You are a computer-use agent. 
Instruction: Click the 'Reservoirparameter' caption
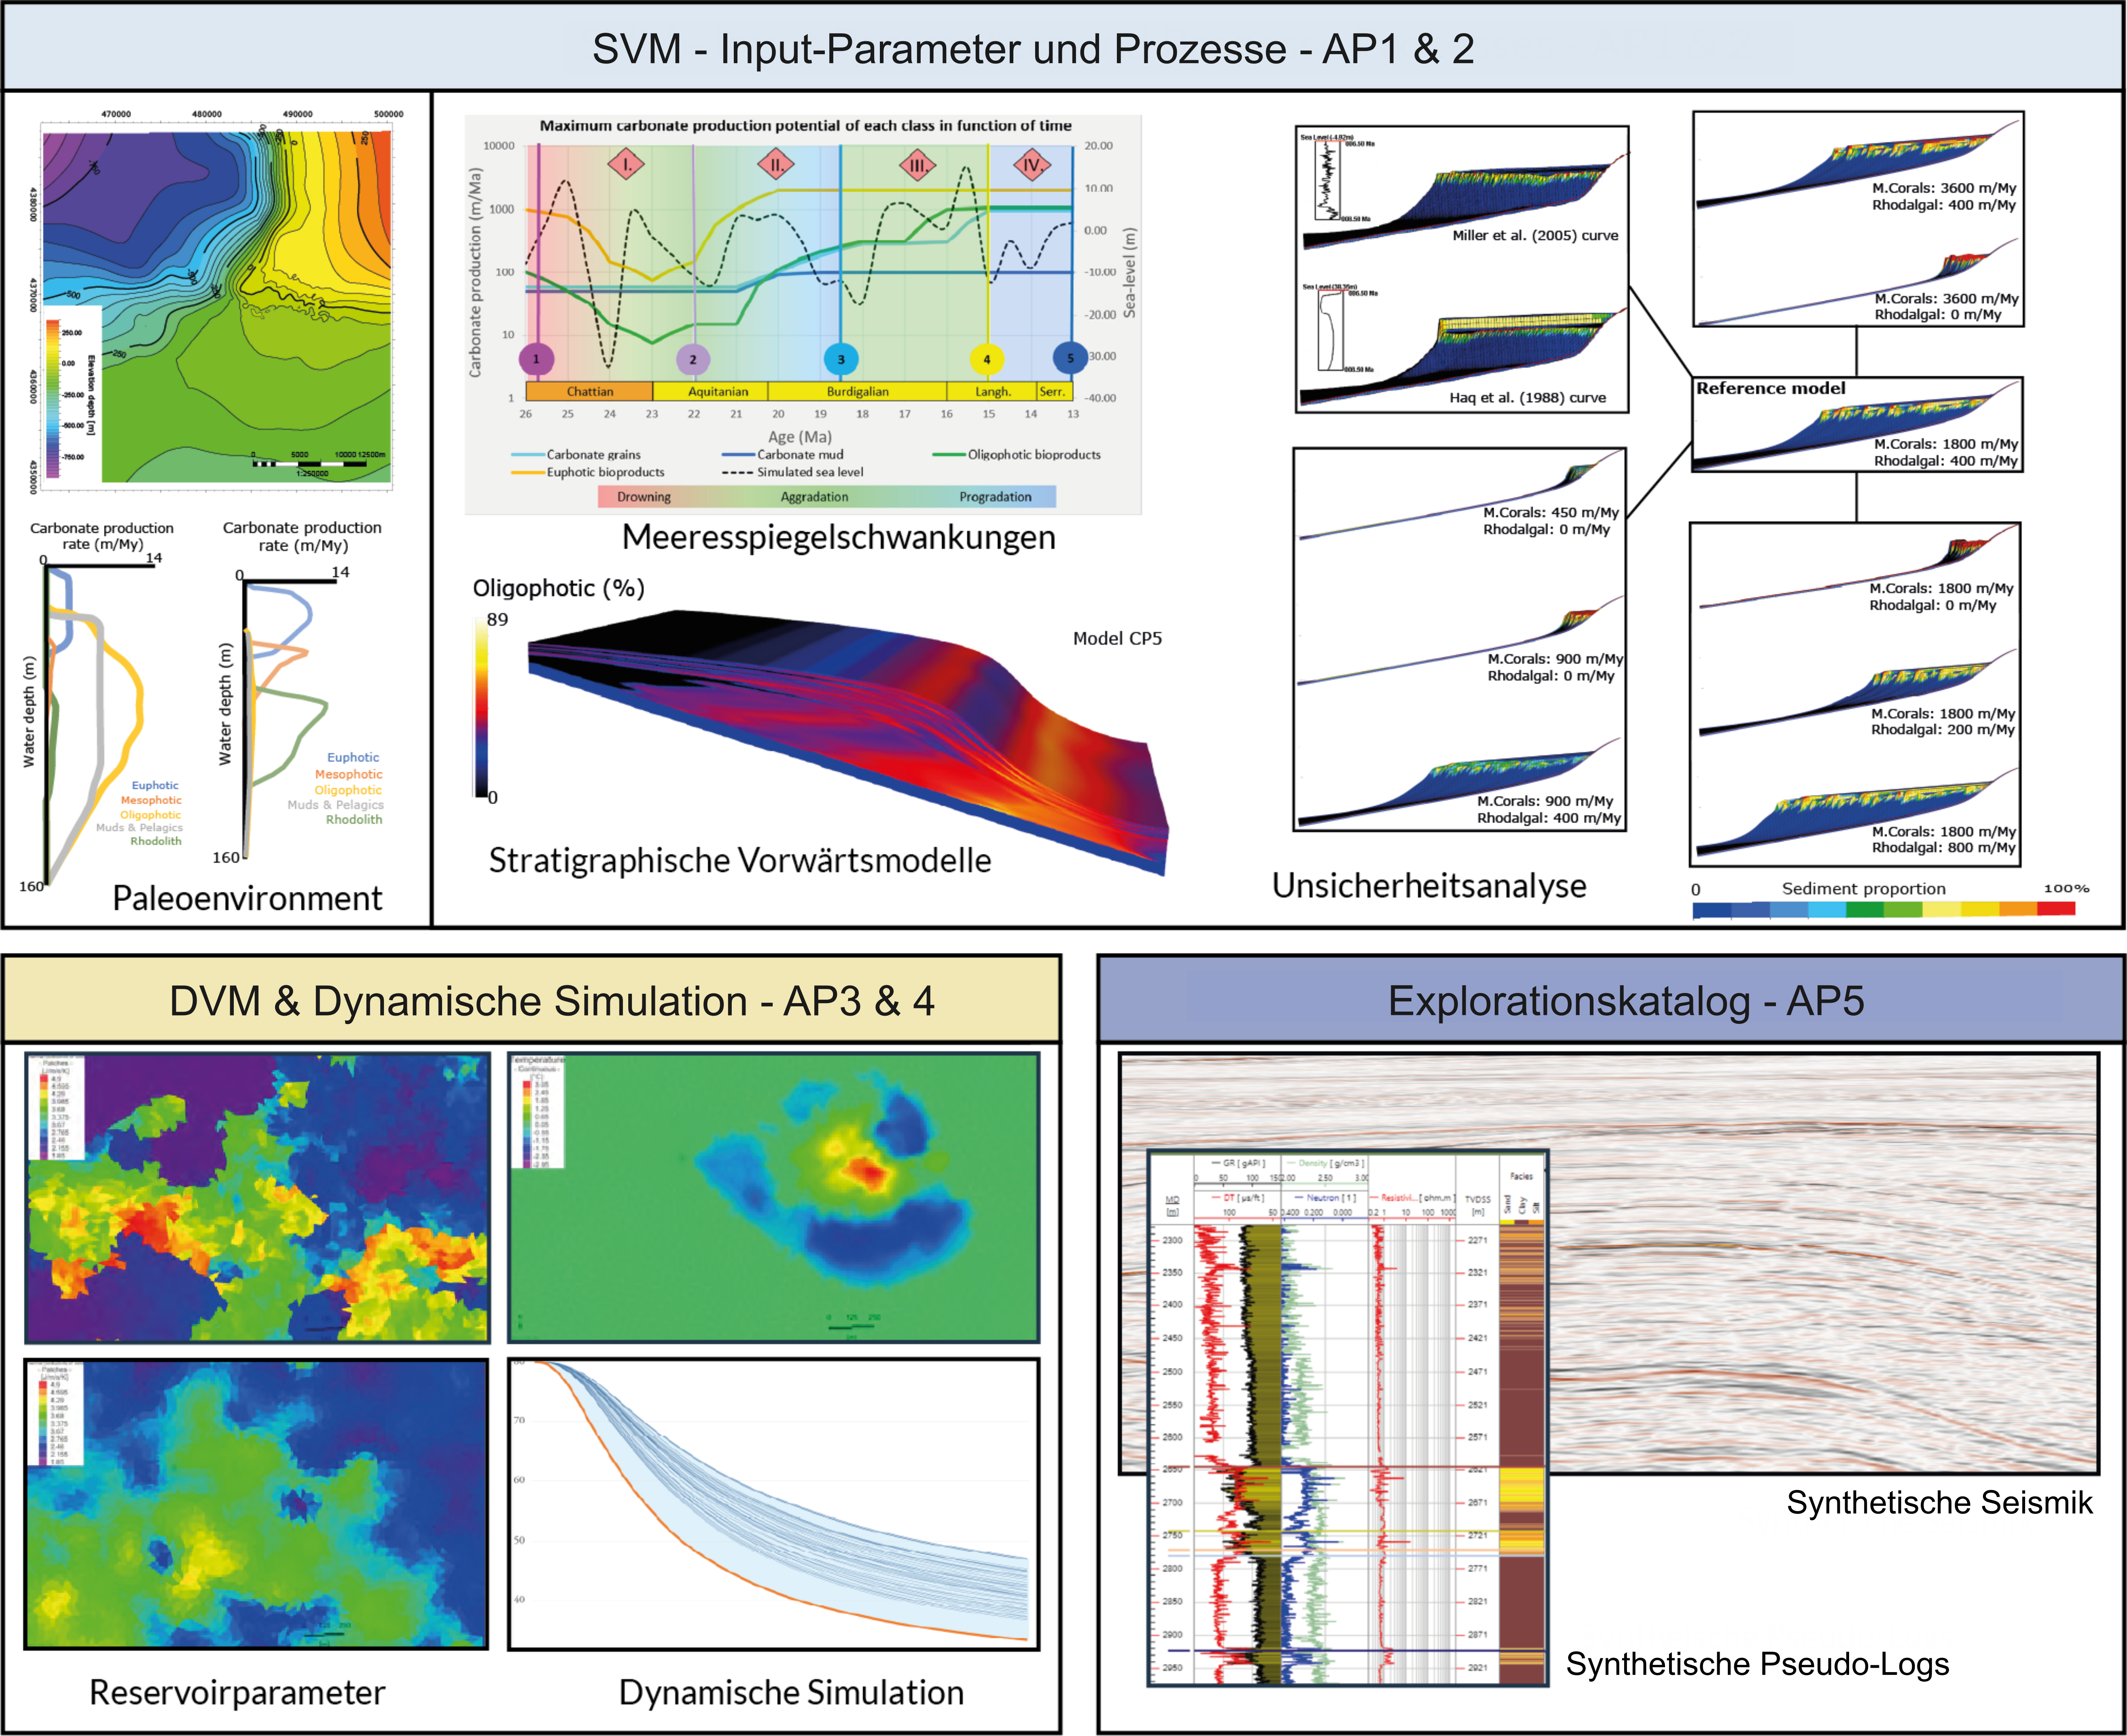[237, 1693]
